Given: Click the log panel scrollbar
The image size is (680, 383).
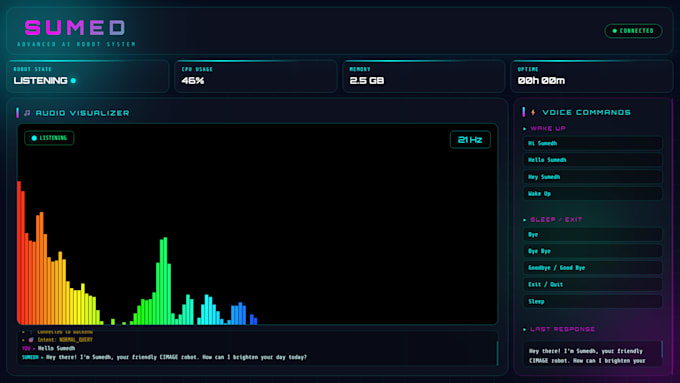Looking at the screenshot, I should (x=497, y=353).
